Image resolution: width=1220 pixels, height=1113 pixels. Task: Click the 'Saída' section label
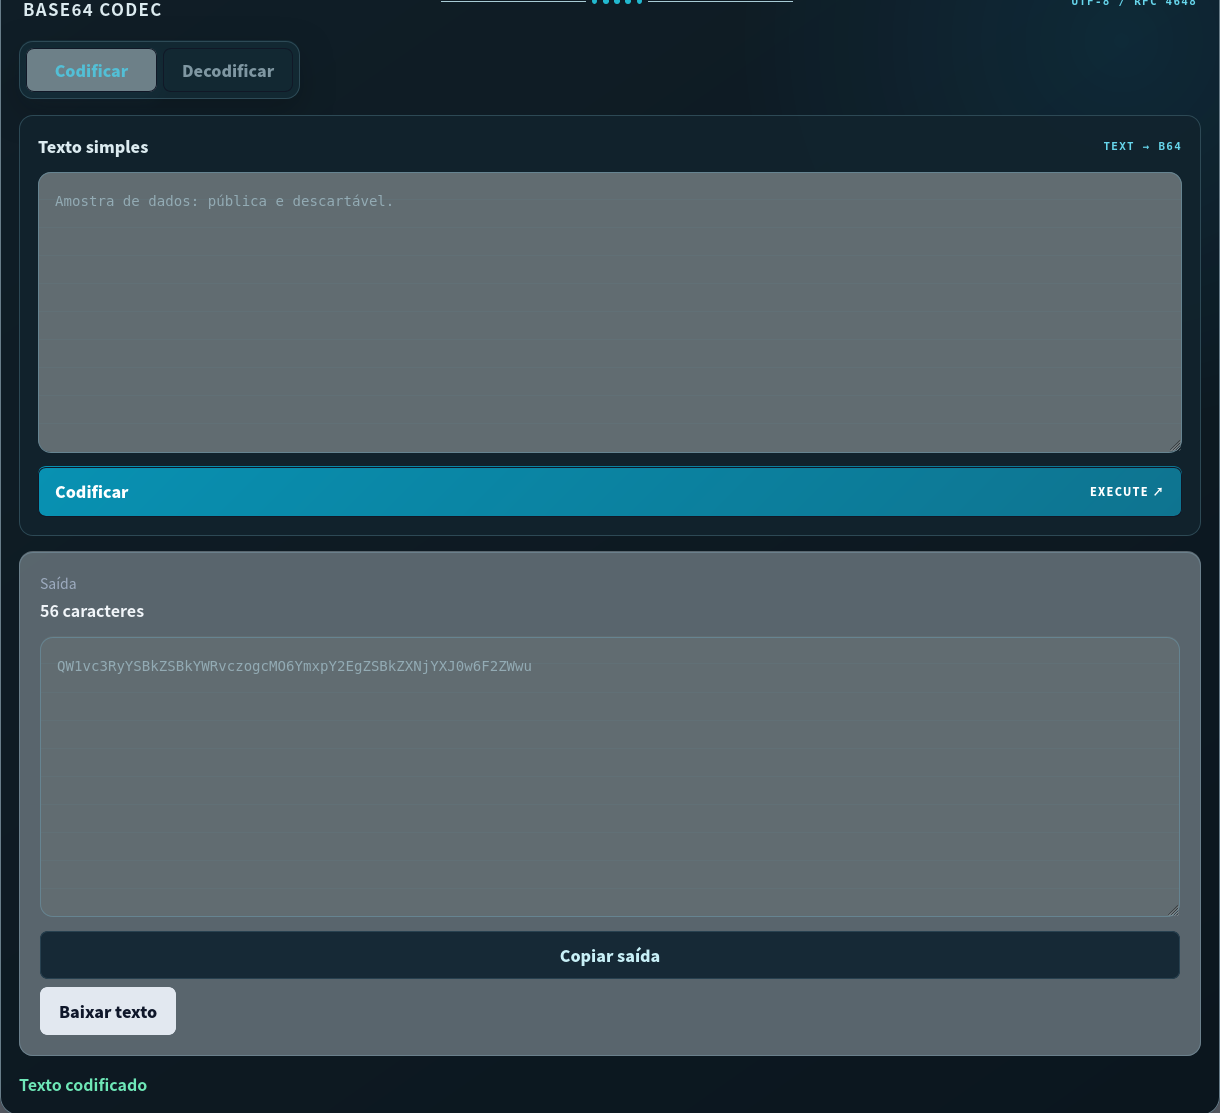pos(58,584)
